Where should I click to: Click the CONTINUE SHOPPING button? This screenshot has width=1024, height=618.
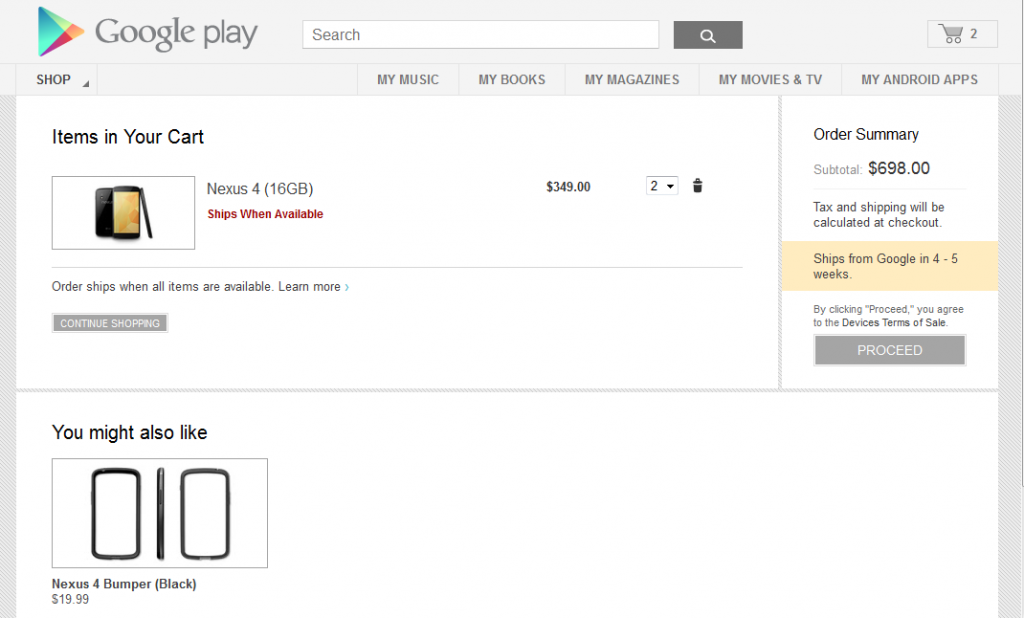pos(110,323)
